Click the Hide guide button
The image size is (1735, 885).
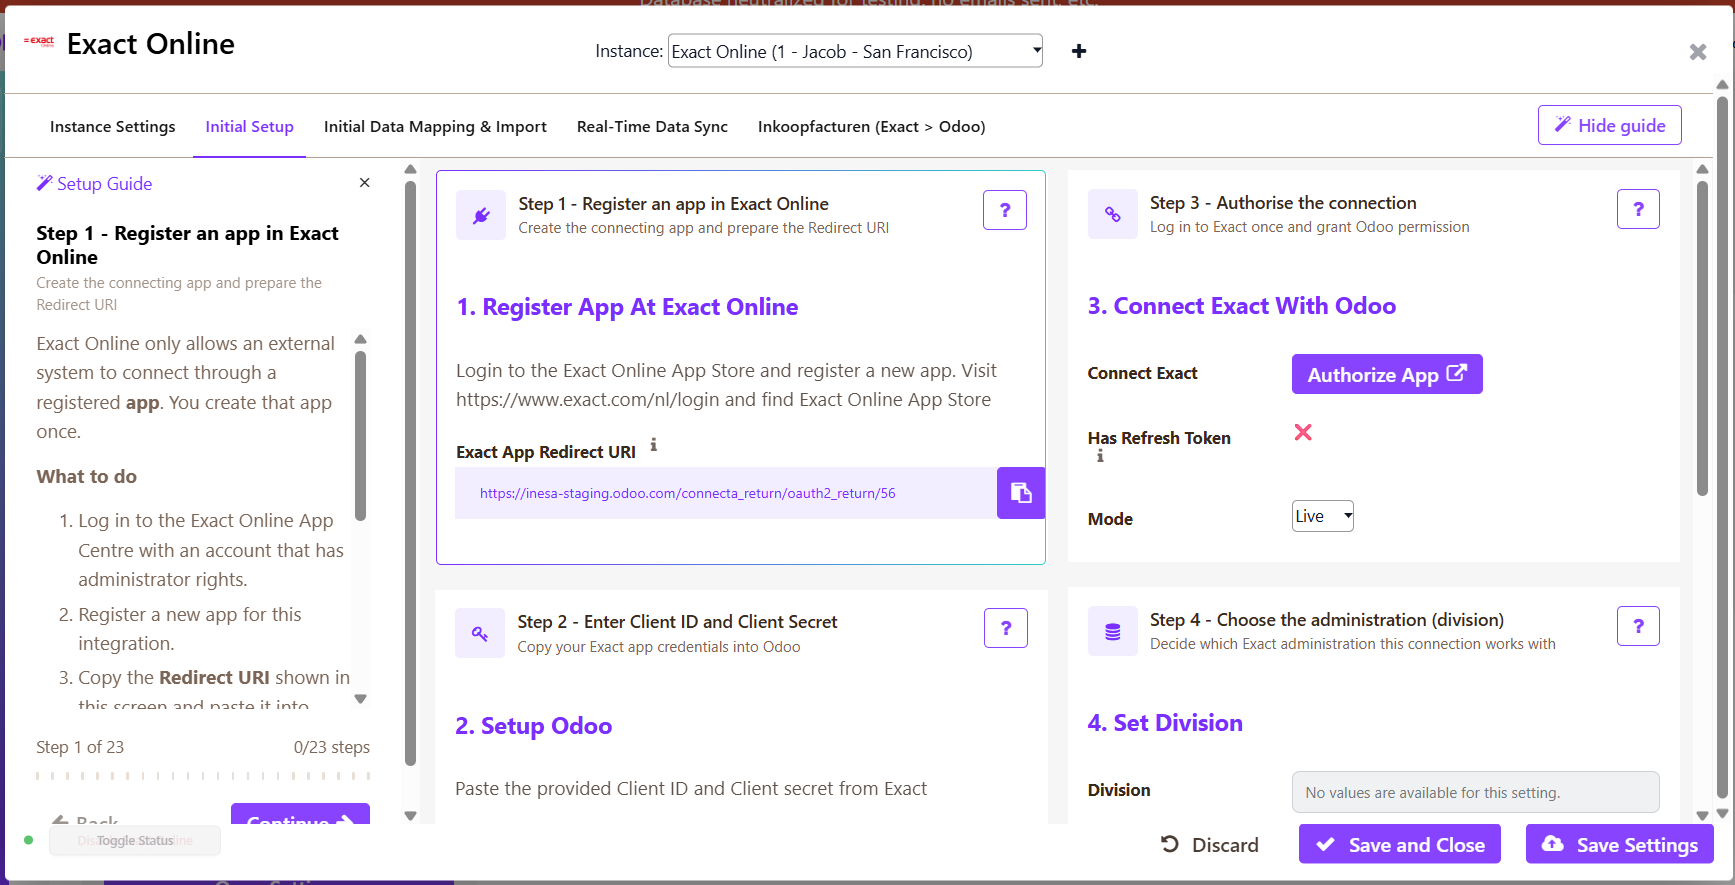tap(1609, 125)
